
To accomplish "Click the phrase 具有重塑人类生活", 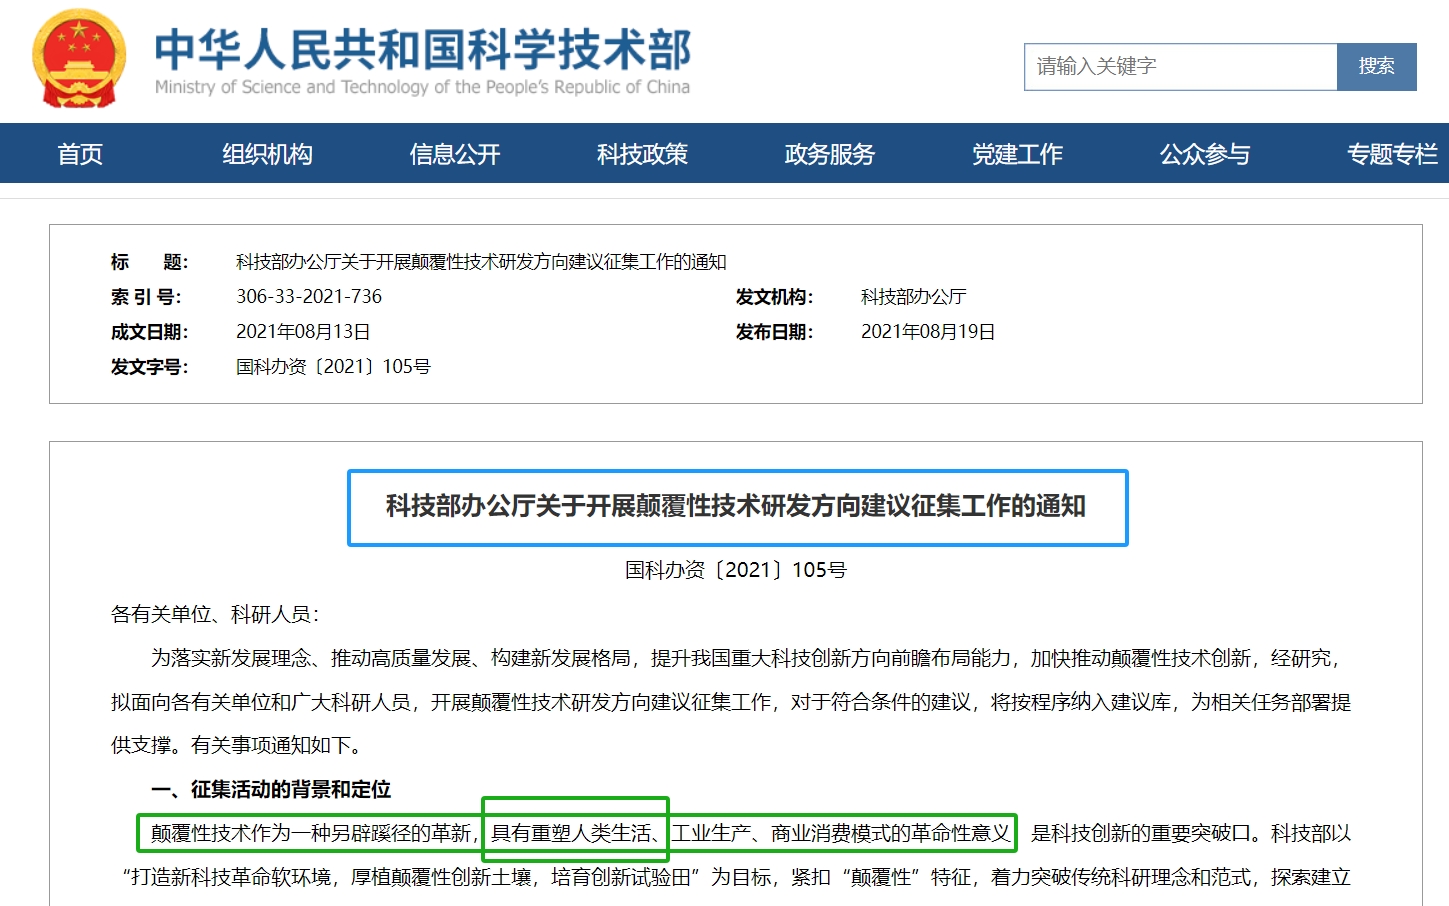I will point(571,834).
